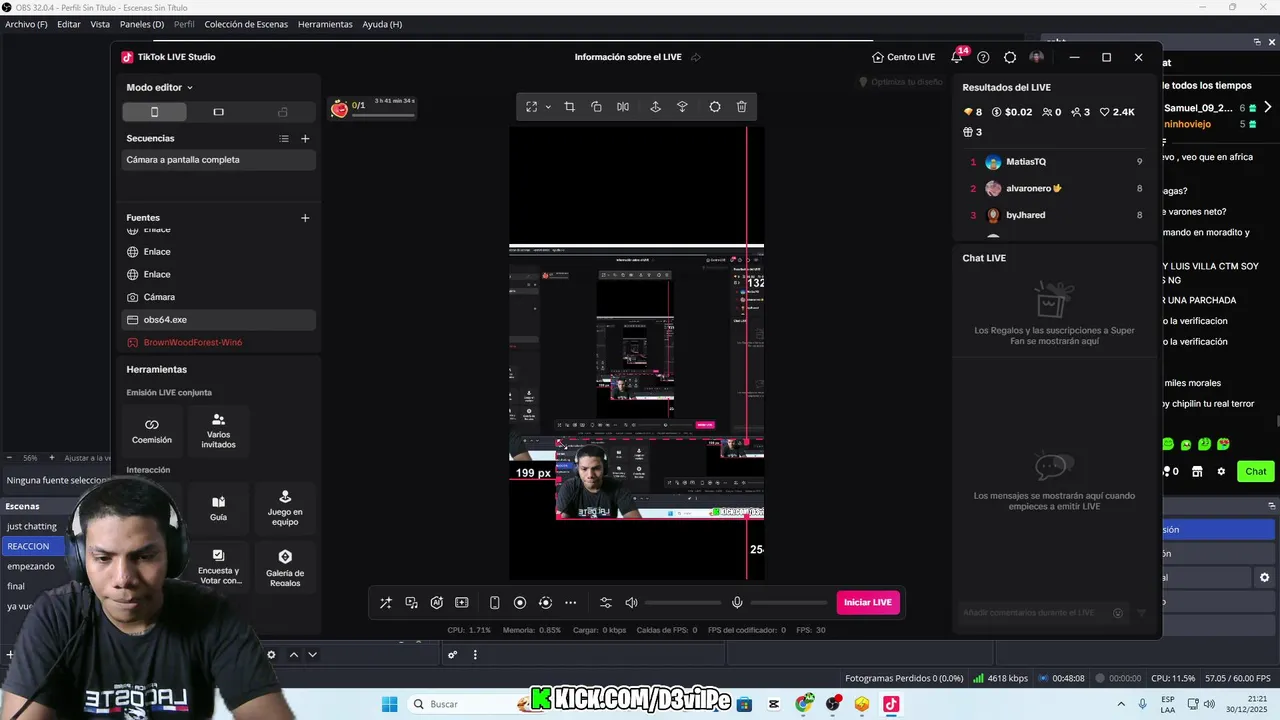The image size is (1280, 720).
Task: Open the 'Juego en equipo' tool
Action: pyautogui.click(x=285, y=509)
